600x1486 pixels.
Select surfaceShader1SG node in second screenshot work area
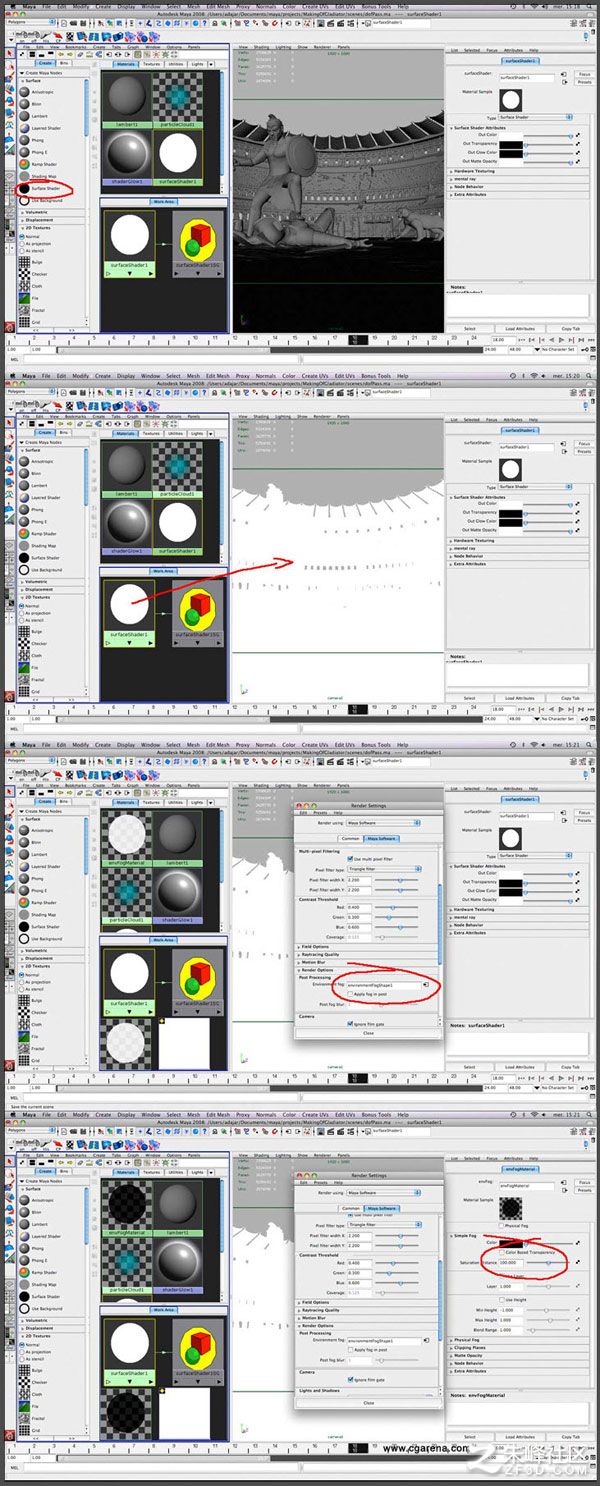[x=197, y=613]
